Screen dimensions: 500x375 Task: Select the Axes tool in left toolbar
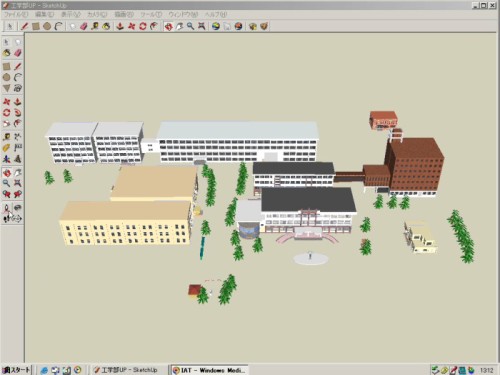pyautogui.click(x=7, y=159)
